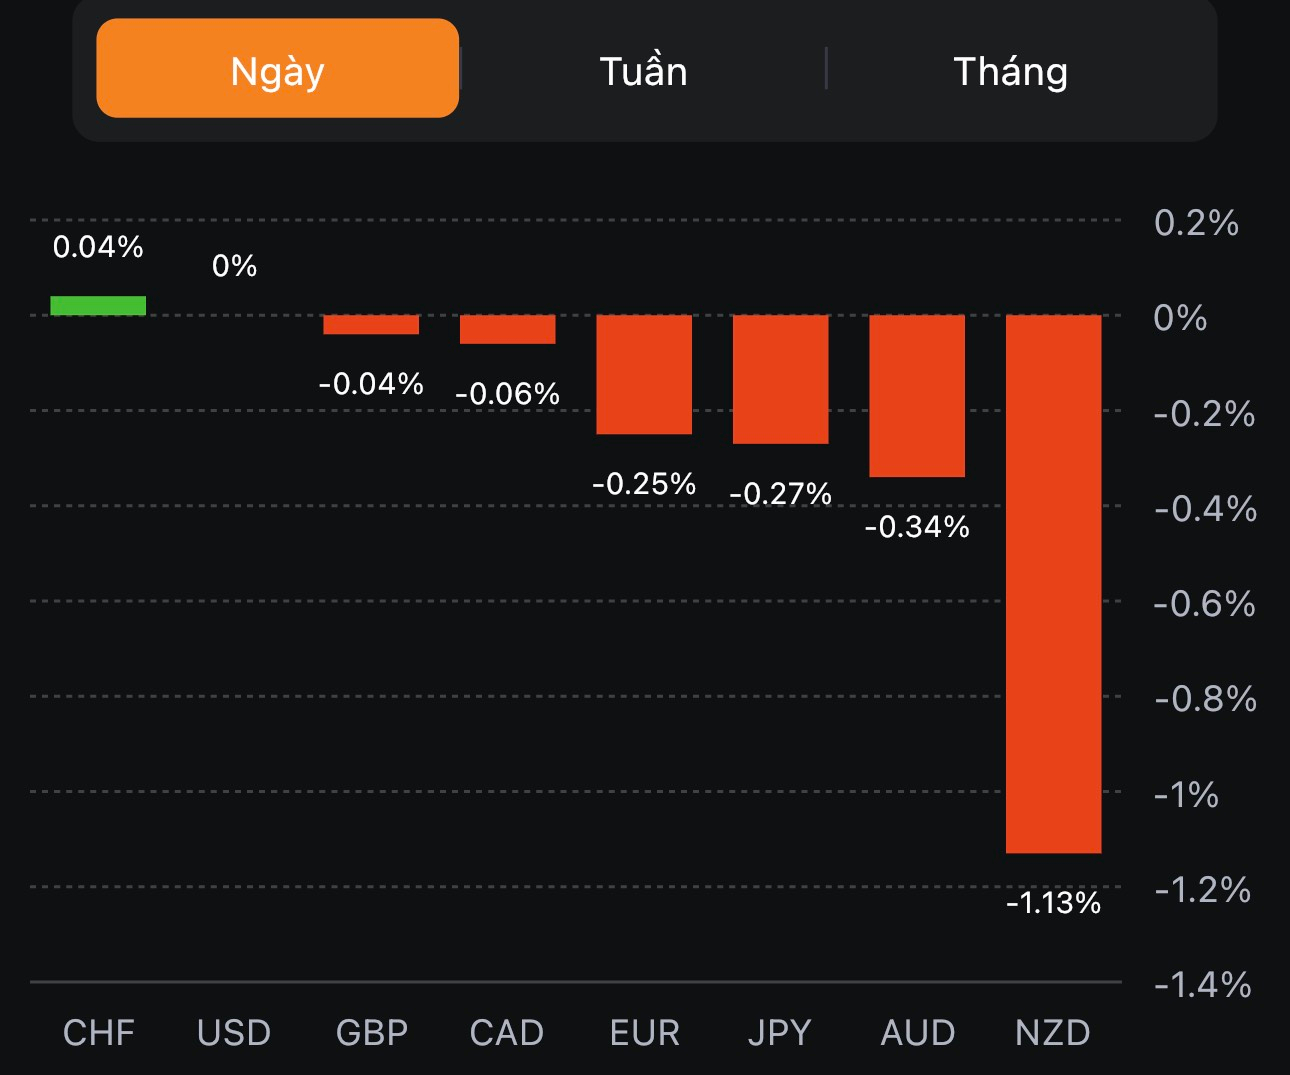Click the tall NZD bar
This screenshot has width=1290, height=1075.
click(1053, 583)
